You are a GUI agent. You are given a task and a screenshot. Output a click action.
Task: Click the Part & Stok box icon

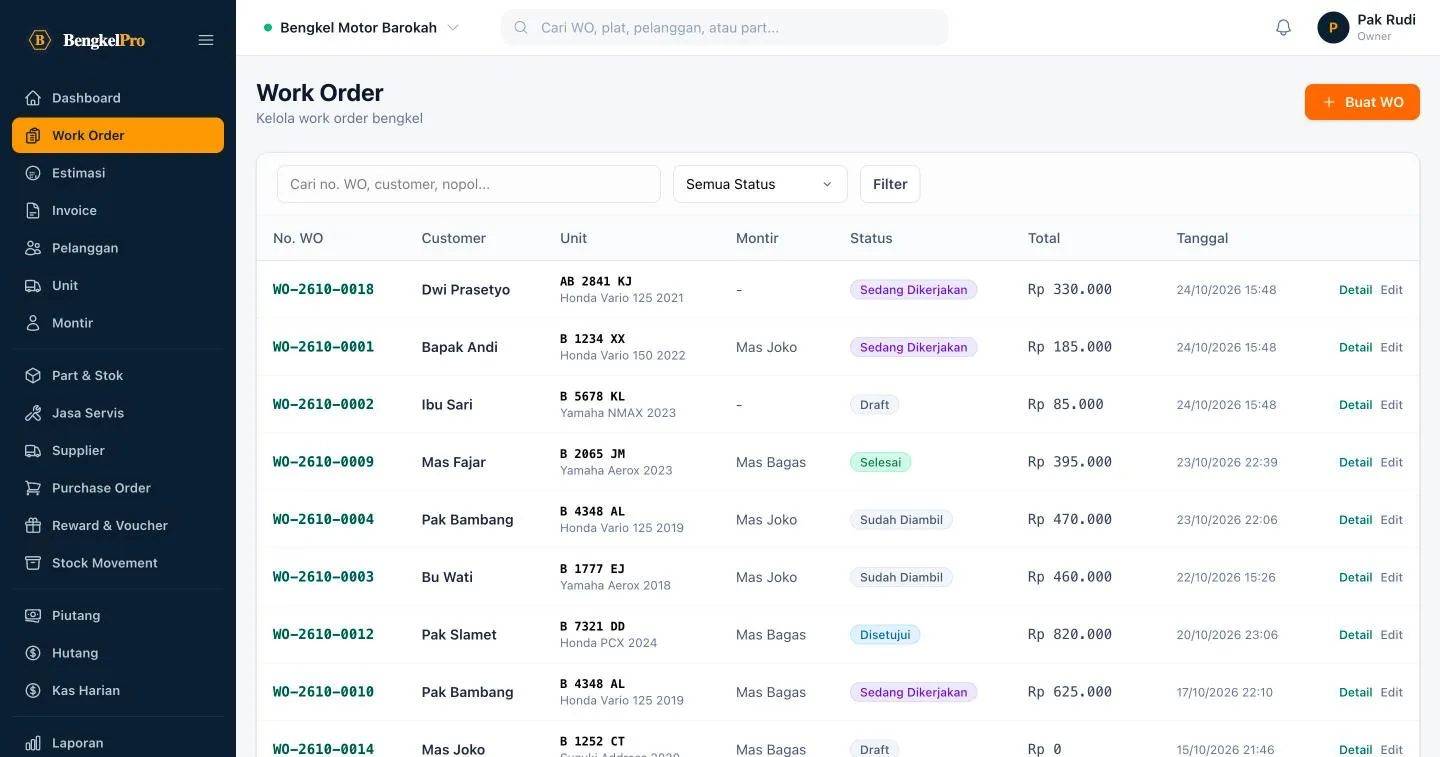click(x=33, y=376)
